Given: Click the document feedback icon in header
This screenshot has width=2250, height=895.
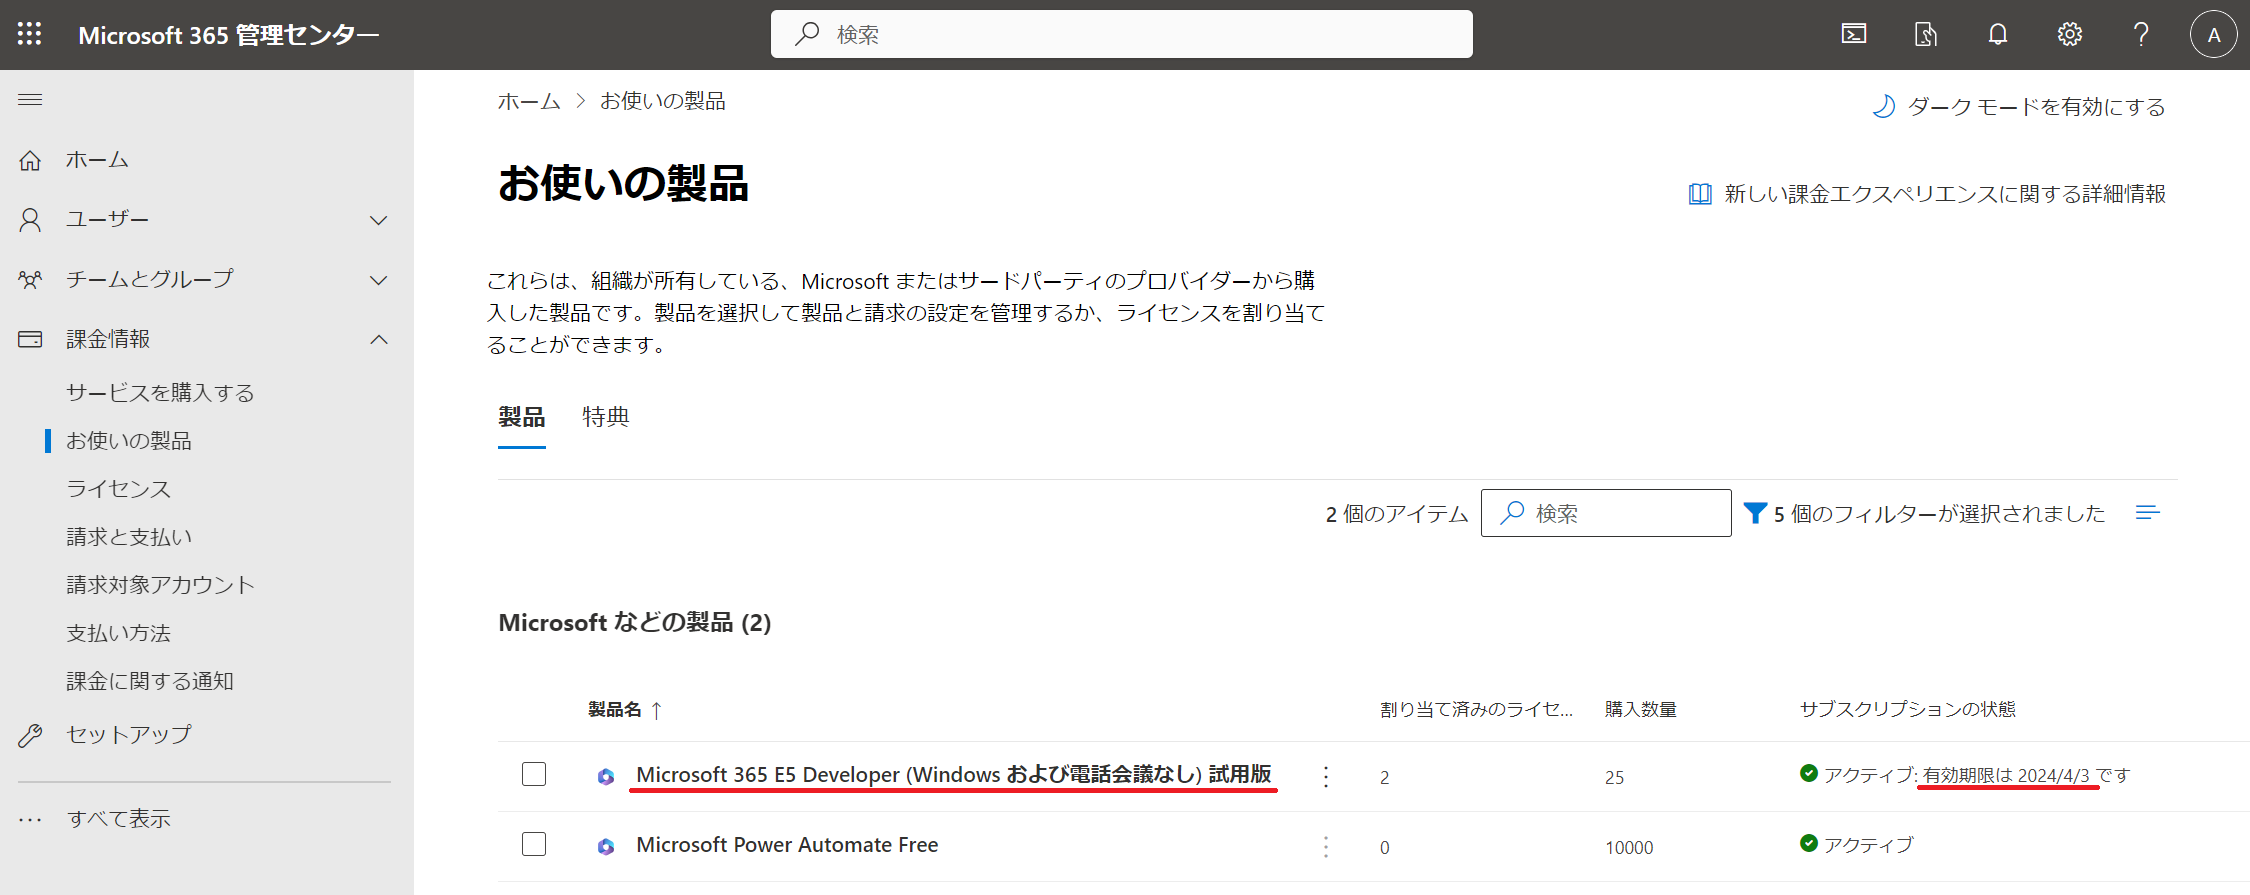Looking at the screenshot, I should 1926,35.
